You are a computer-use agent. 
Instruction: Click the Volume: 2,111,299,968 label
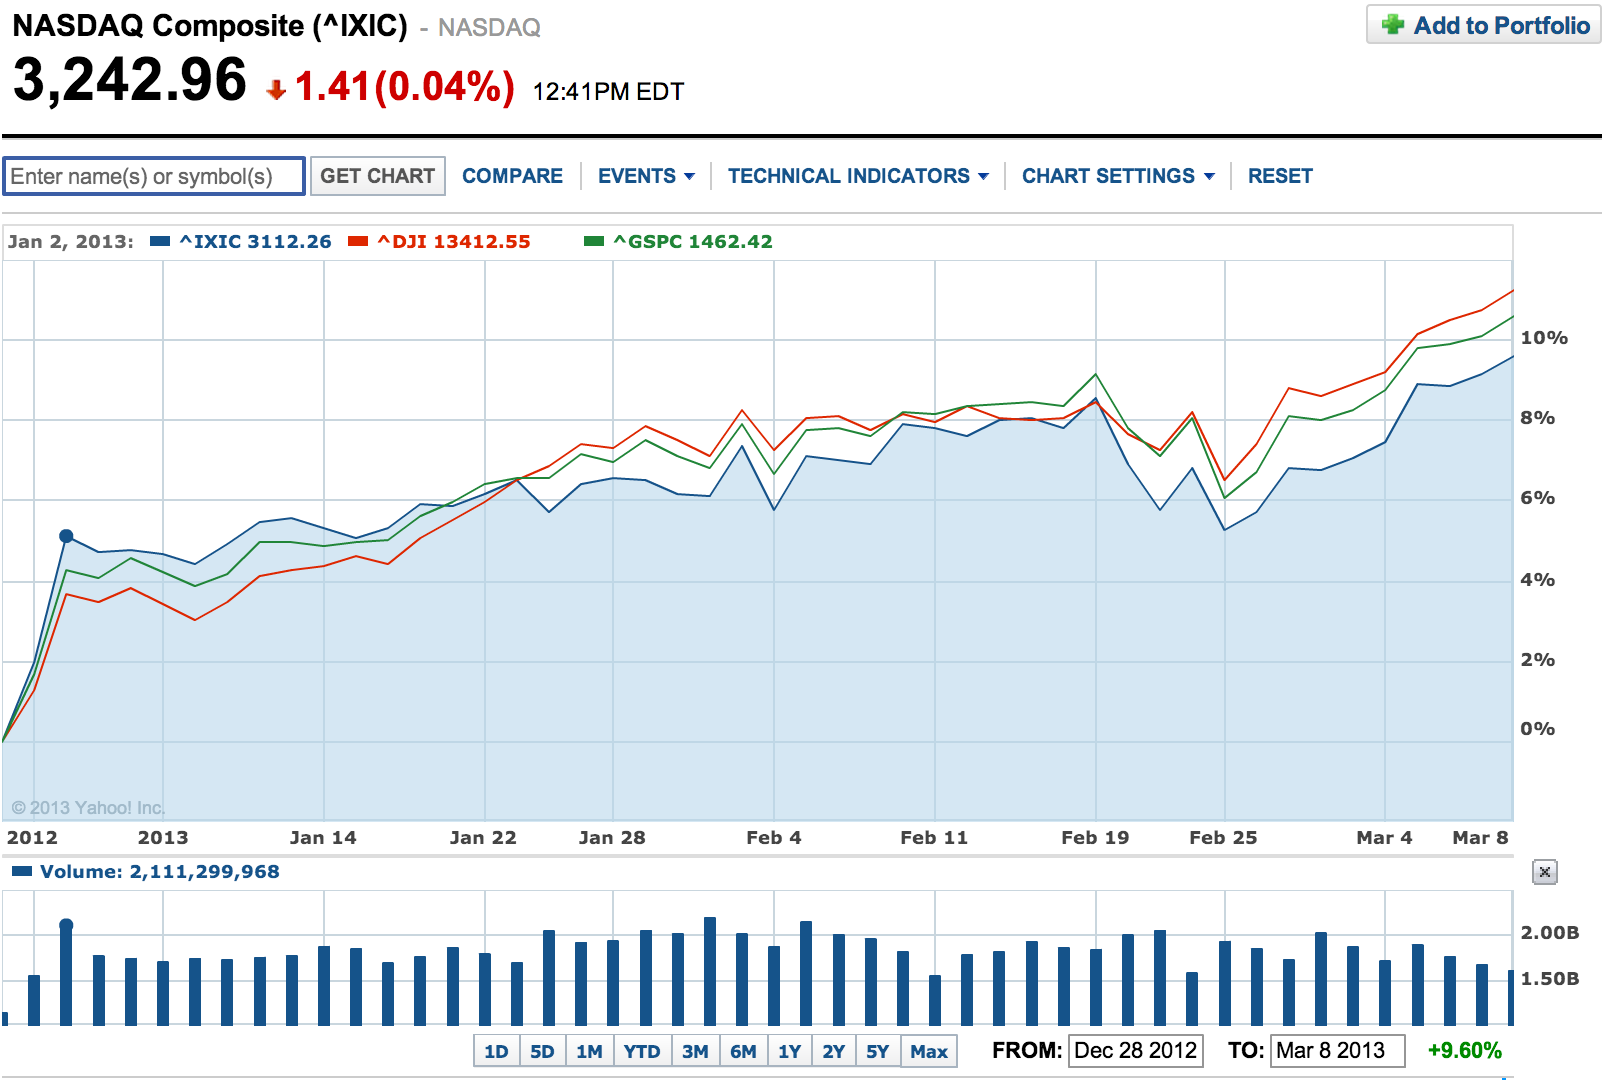tap(160, 872)
